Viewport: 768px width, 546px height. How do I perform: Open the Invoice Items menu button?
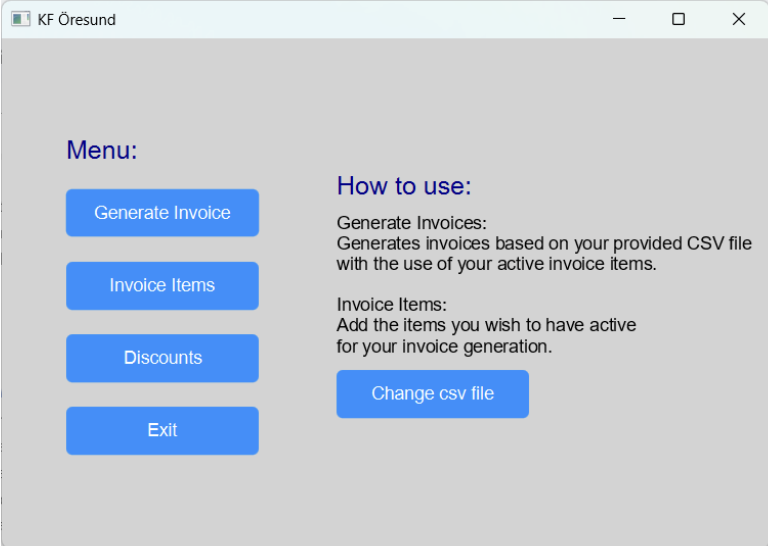pyautogui.click(x=162, y=286)
